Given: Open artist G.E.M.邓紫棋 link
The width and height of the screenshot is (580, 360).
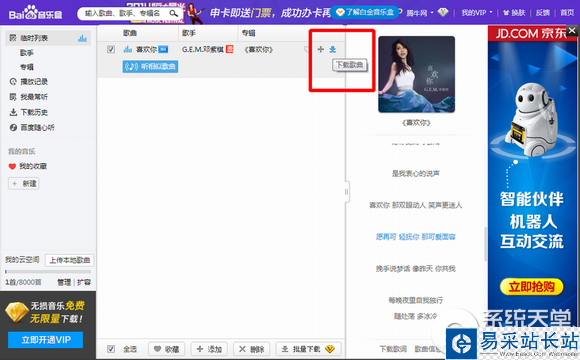Looking at the screenshot, I should coord(203,49).
